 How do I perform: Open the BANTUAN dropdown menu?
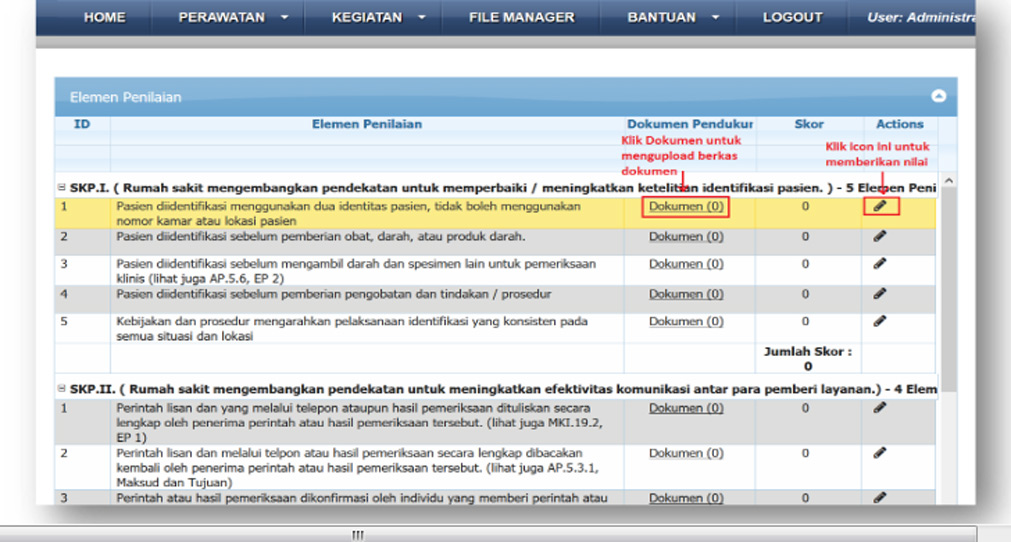tap(672, 17)
